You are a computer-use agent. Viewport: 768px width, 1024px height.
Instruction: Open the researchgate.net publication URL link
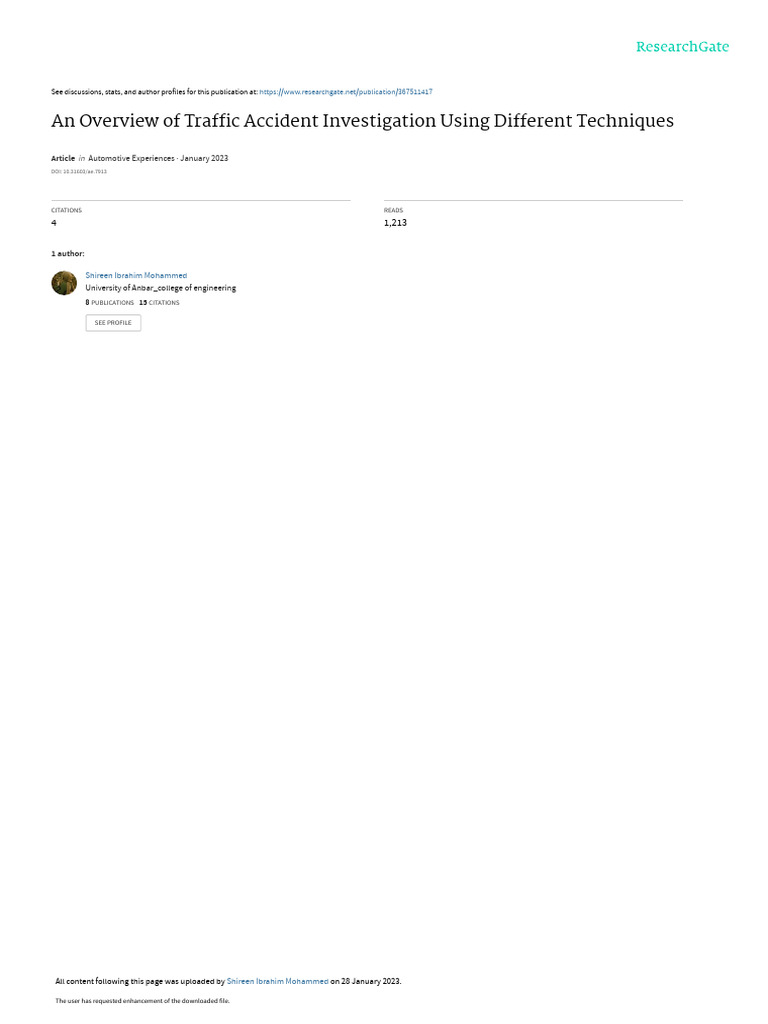(345, 92)
